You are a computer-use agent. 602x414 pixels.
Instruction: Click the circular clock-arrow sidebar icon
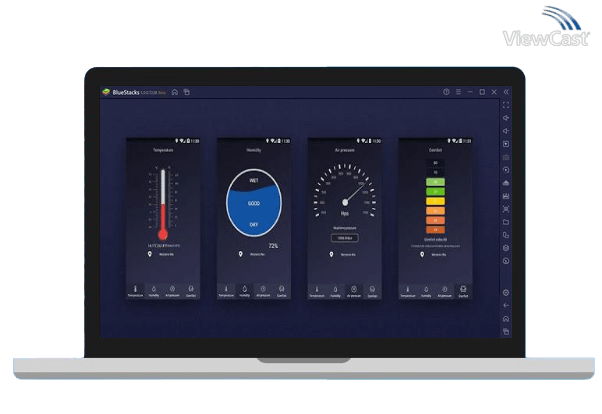click(x=506, y=261)
